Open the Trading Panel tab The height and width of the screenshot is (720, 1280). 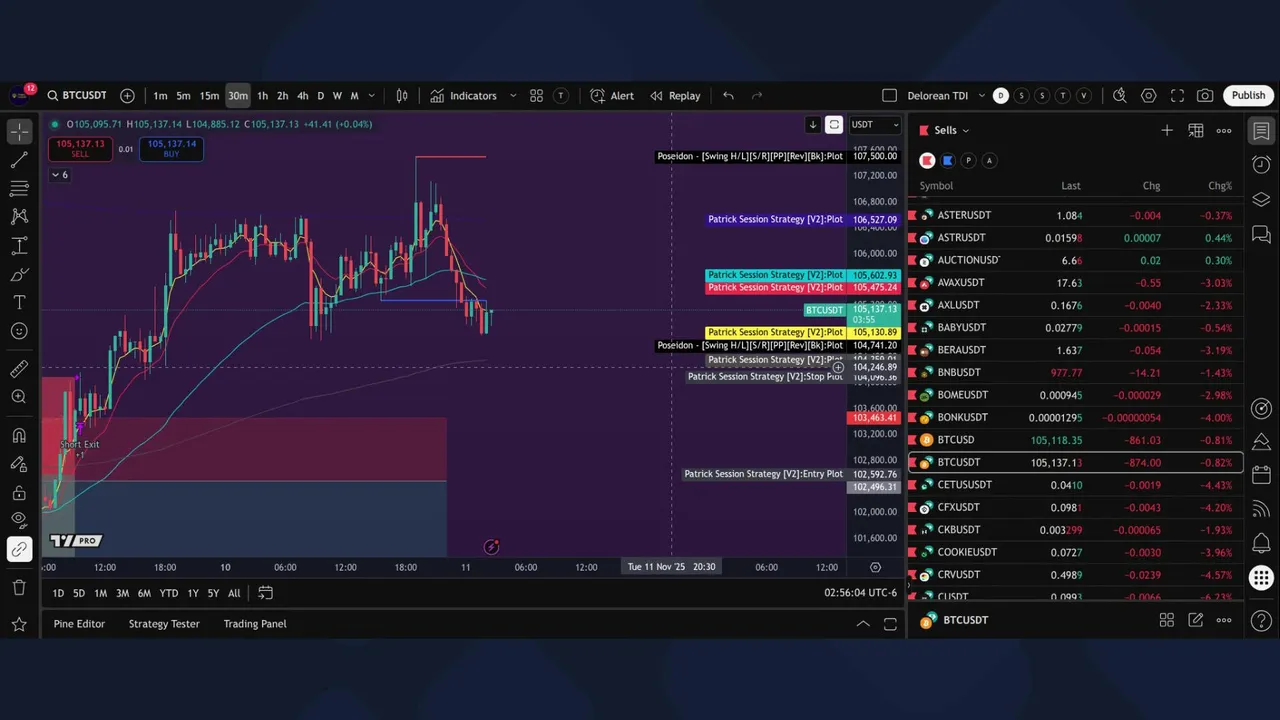pyautogui.click(x=255, y=624)
